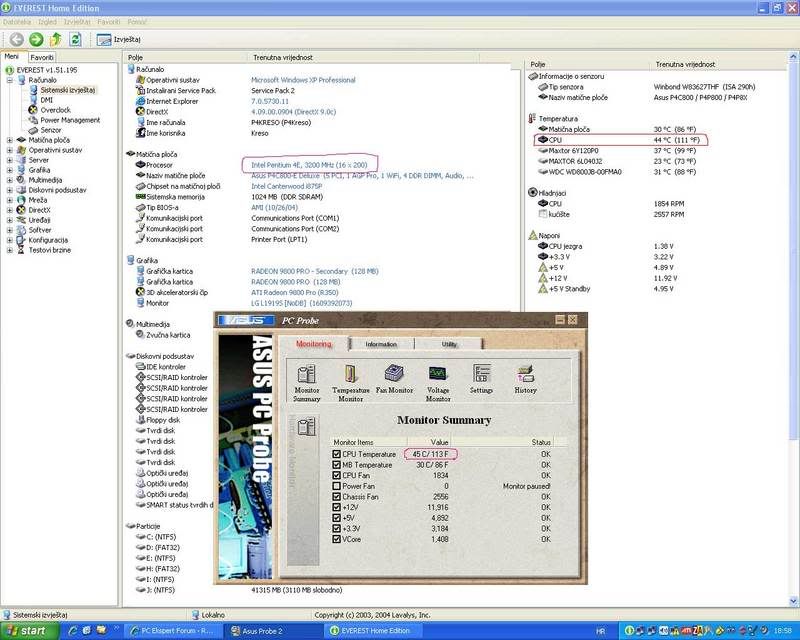Viewport: 800px width, 640px height.
Task: Open the PC Probe History icon
Action: coord(526,379)
